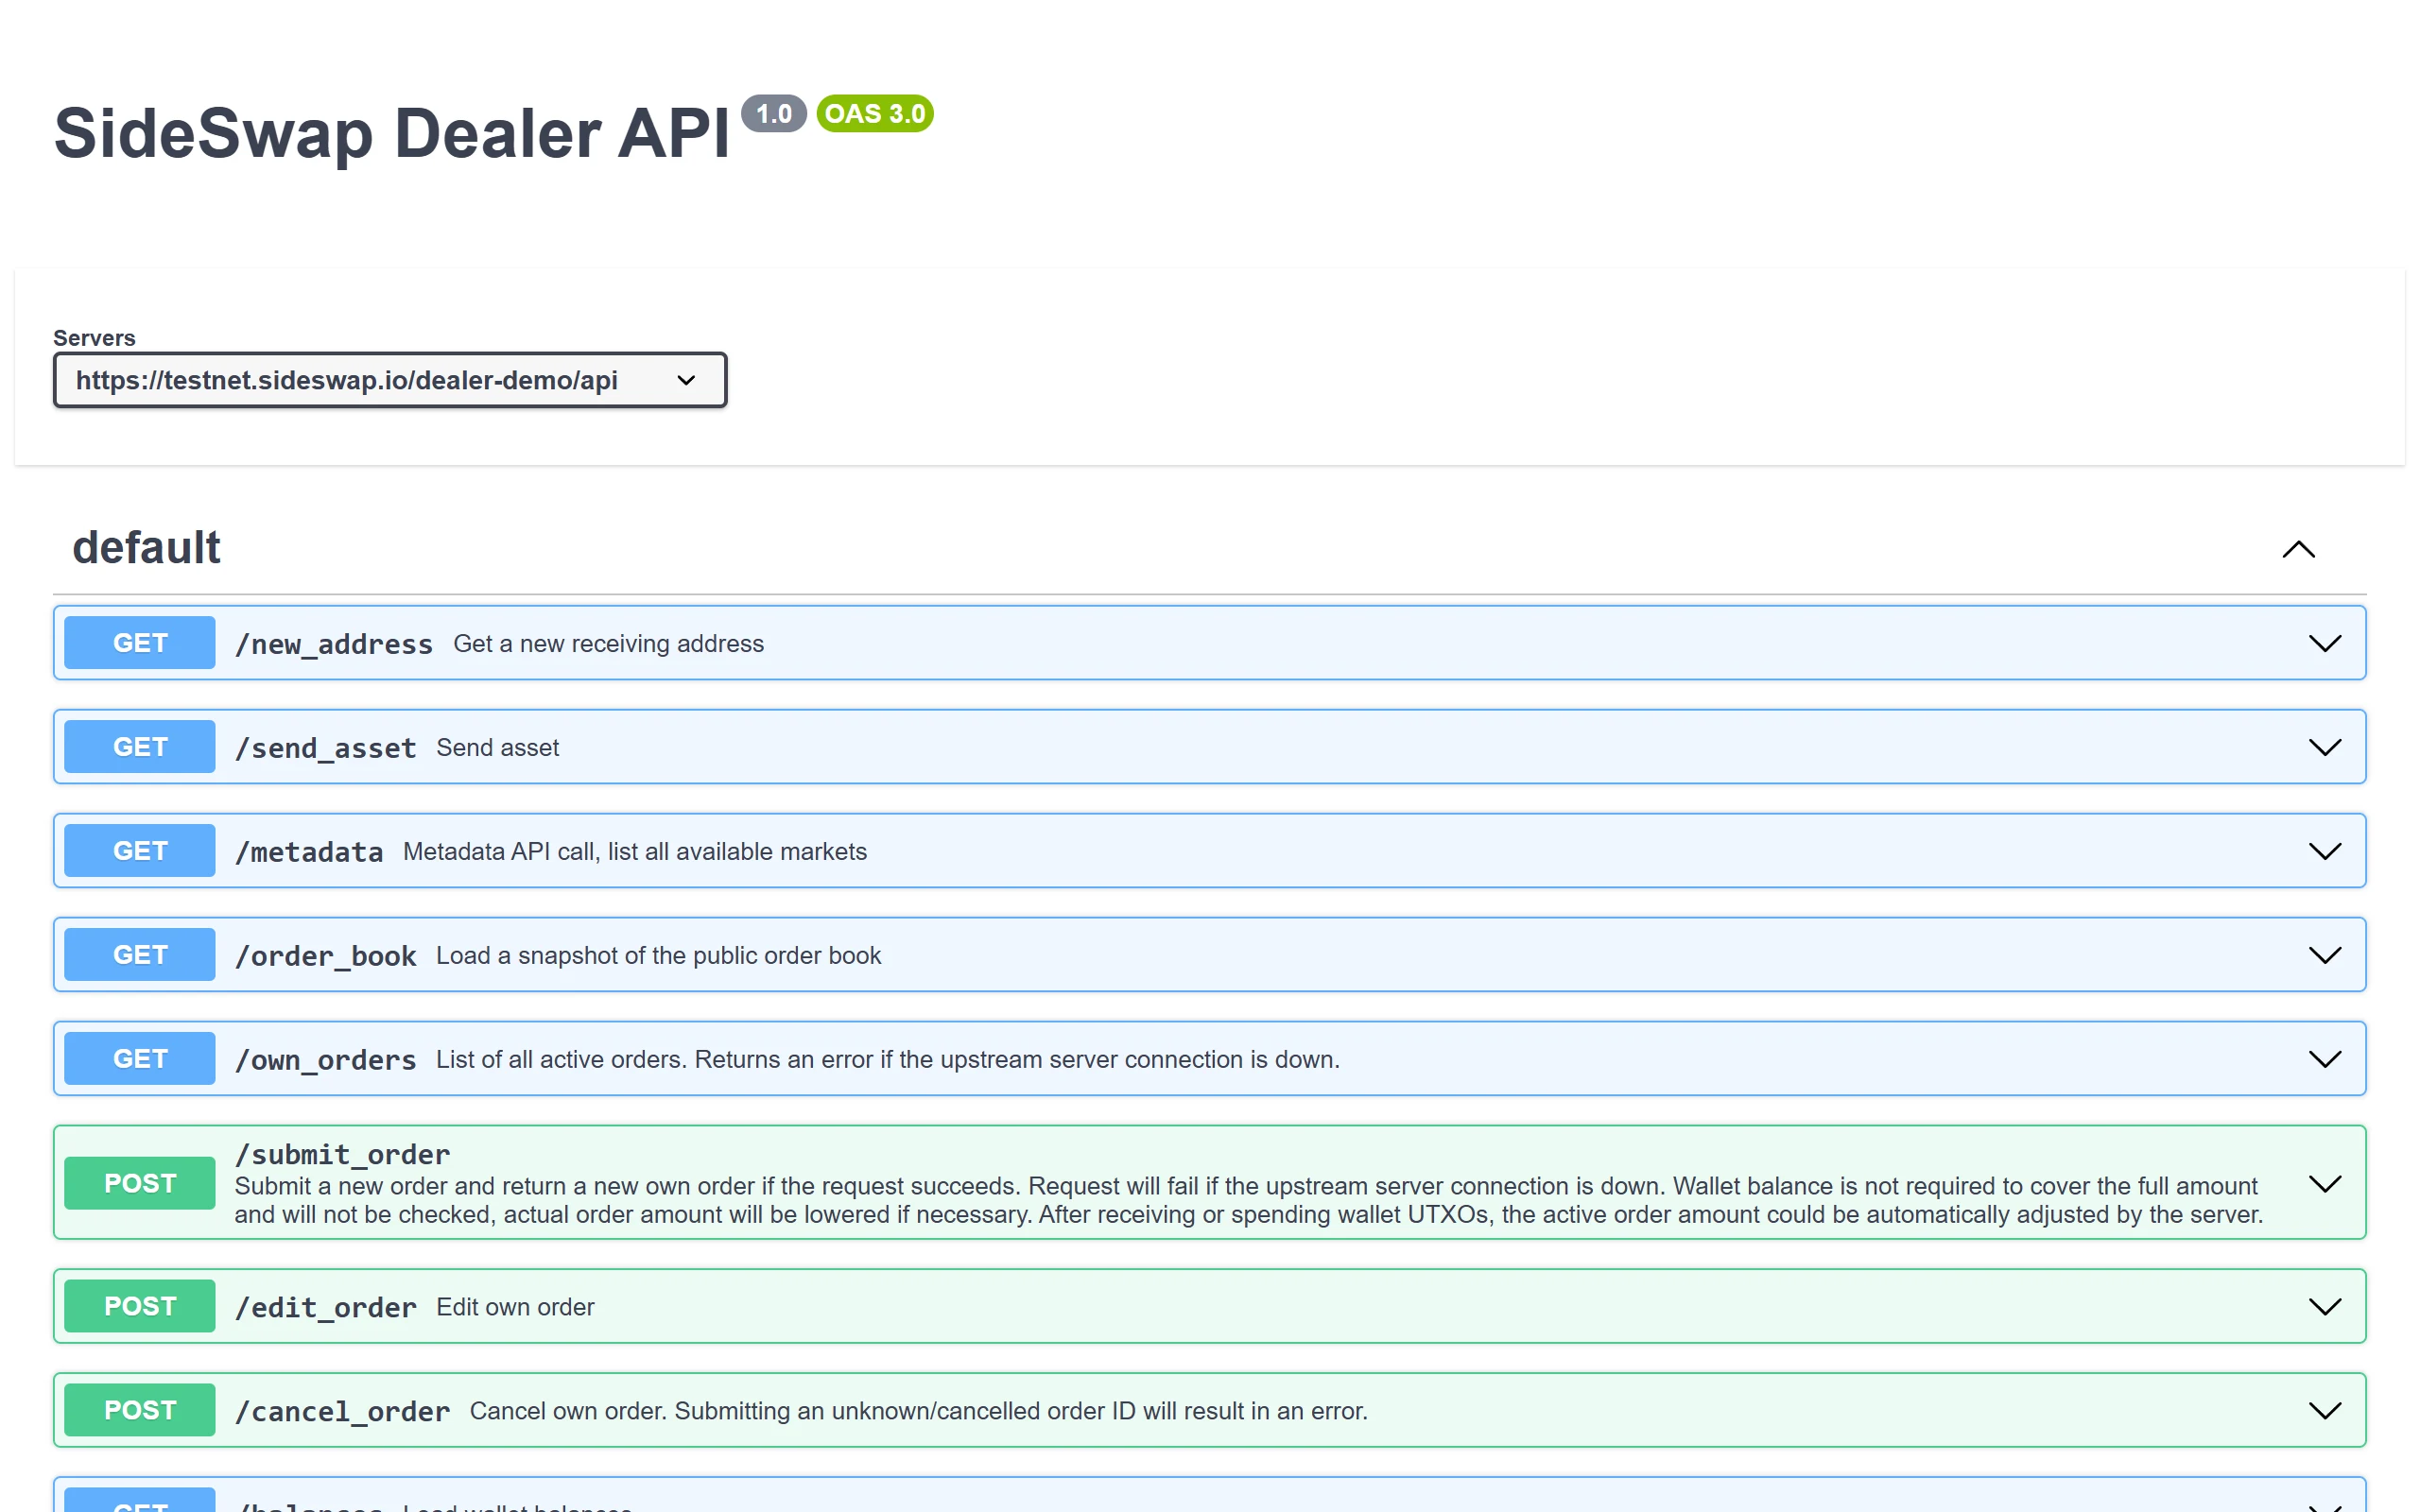The height and width of the screenshot is (1512, 2420).
Task: Open the /cancel_order path link
Action: (x=342, y=1412)
